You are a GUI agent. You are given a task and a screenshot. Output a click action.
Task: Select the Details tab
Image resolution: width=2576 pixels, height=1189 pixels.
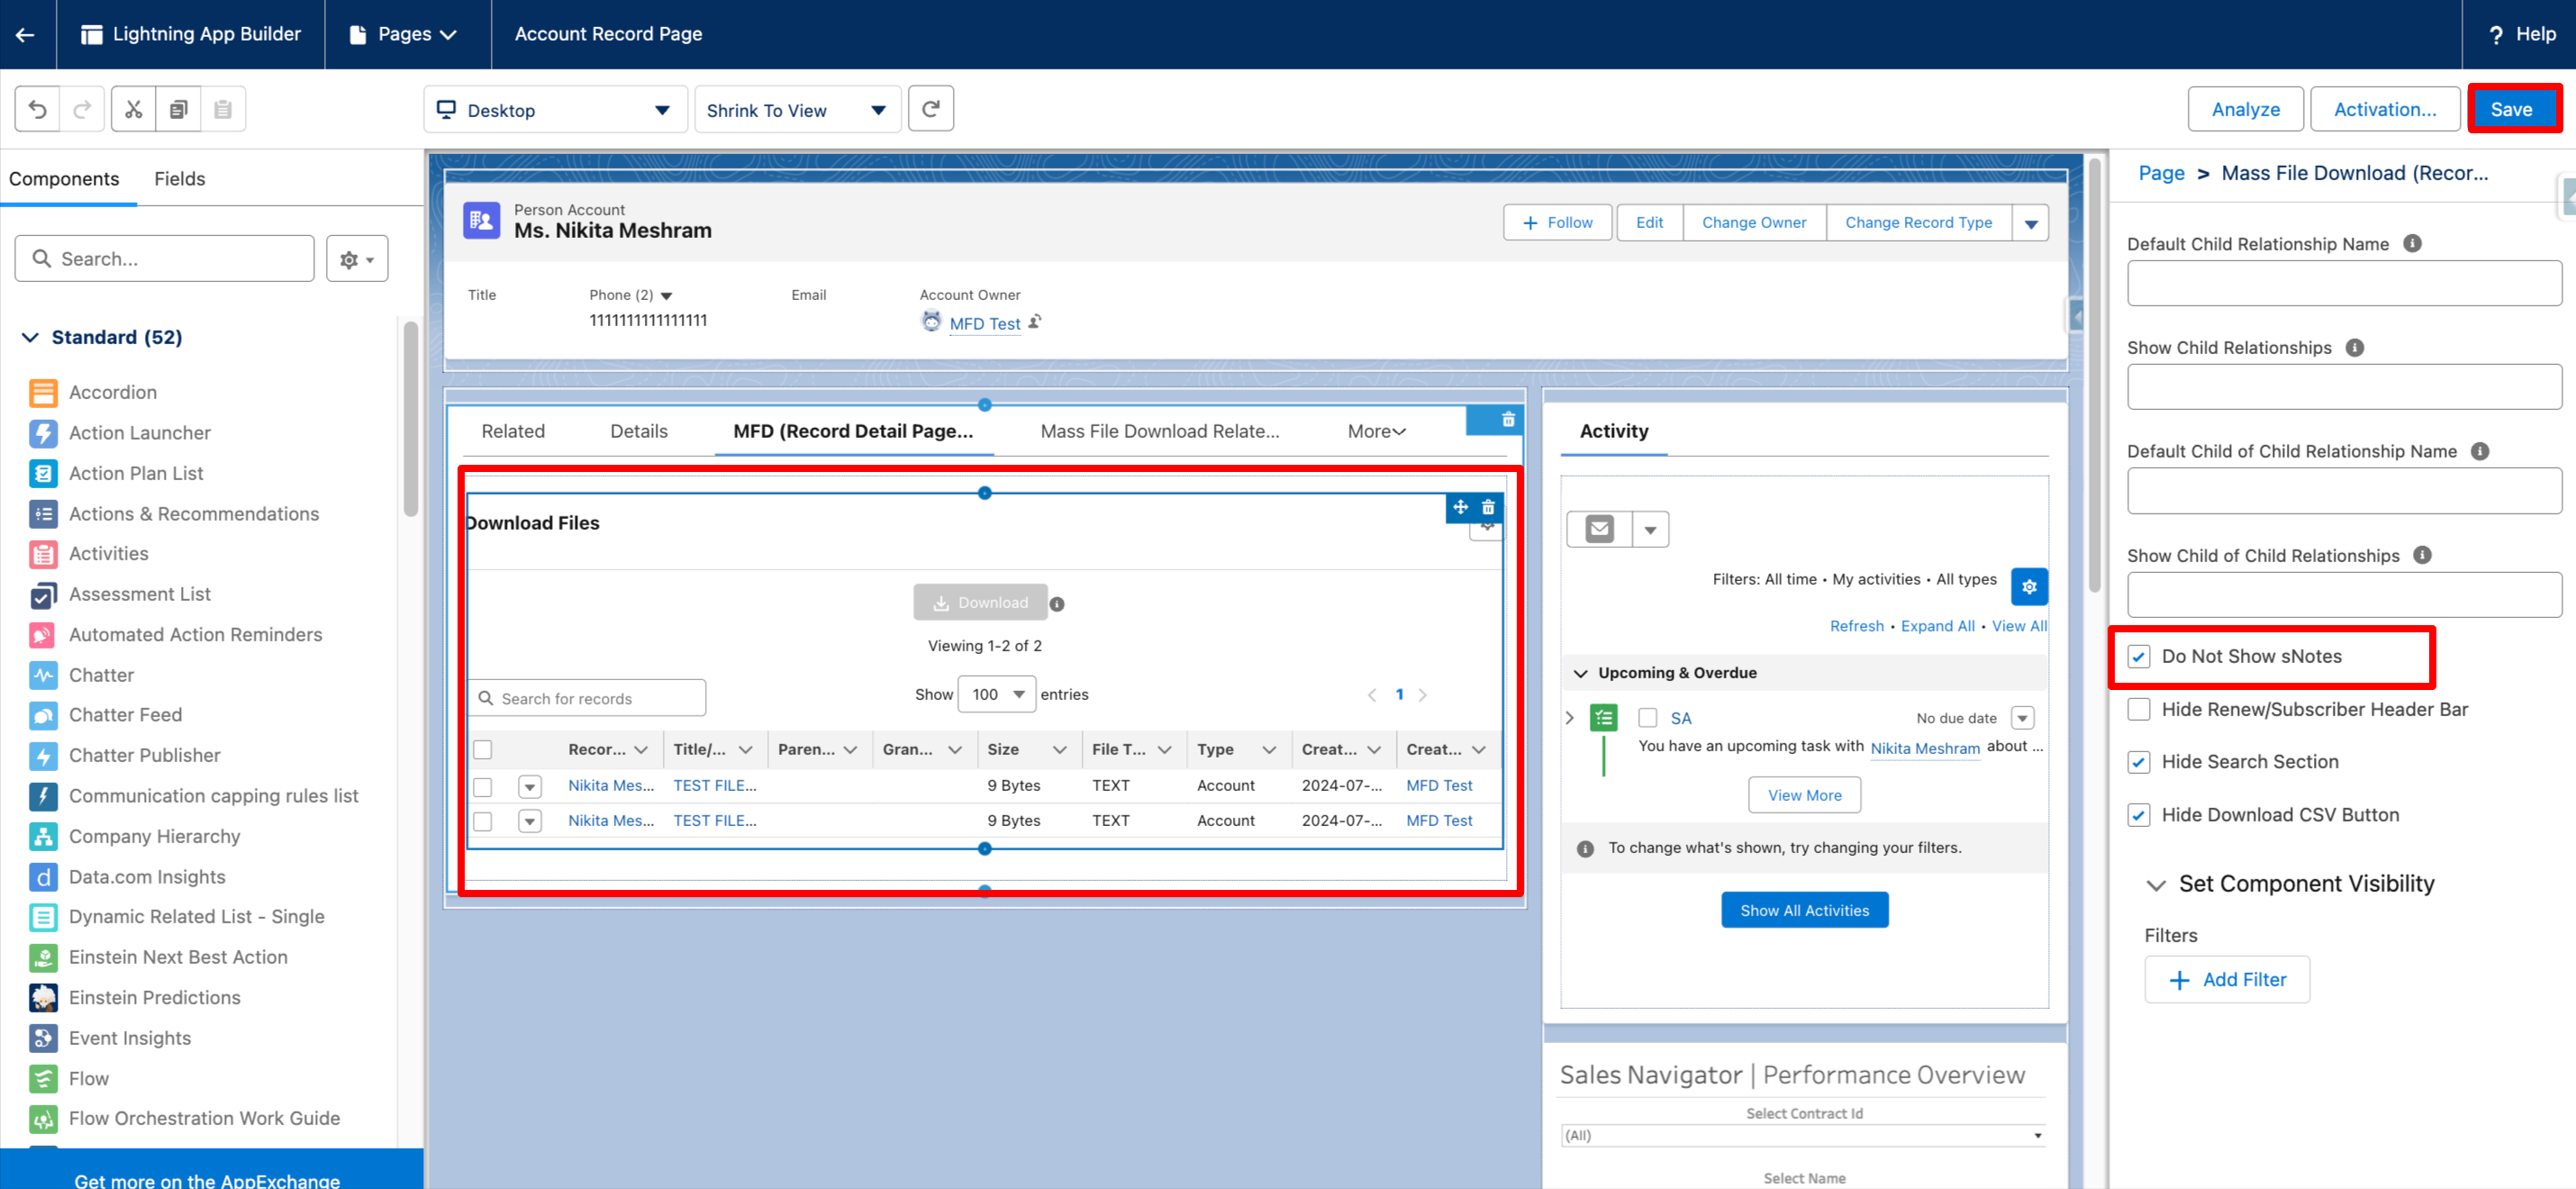(638, 431)
